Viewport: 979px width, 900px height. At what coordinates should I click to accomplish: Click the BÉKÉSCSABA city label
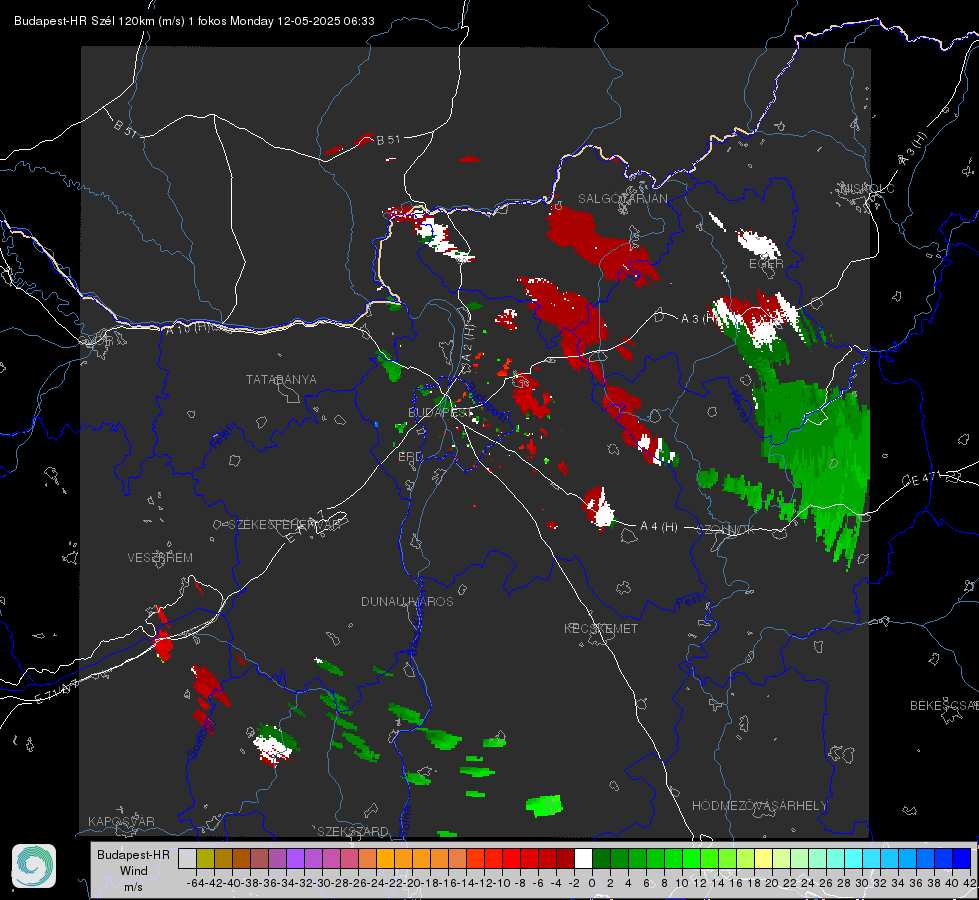[944, 705]
